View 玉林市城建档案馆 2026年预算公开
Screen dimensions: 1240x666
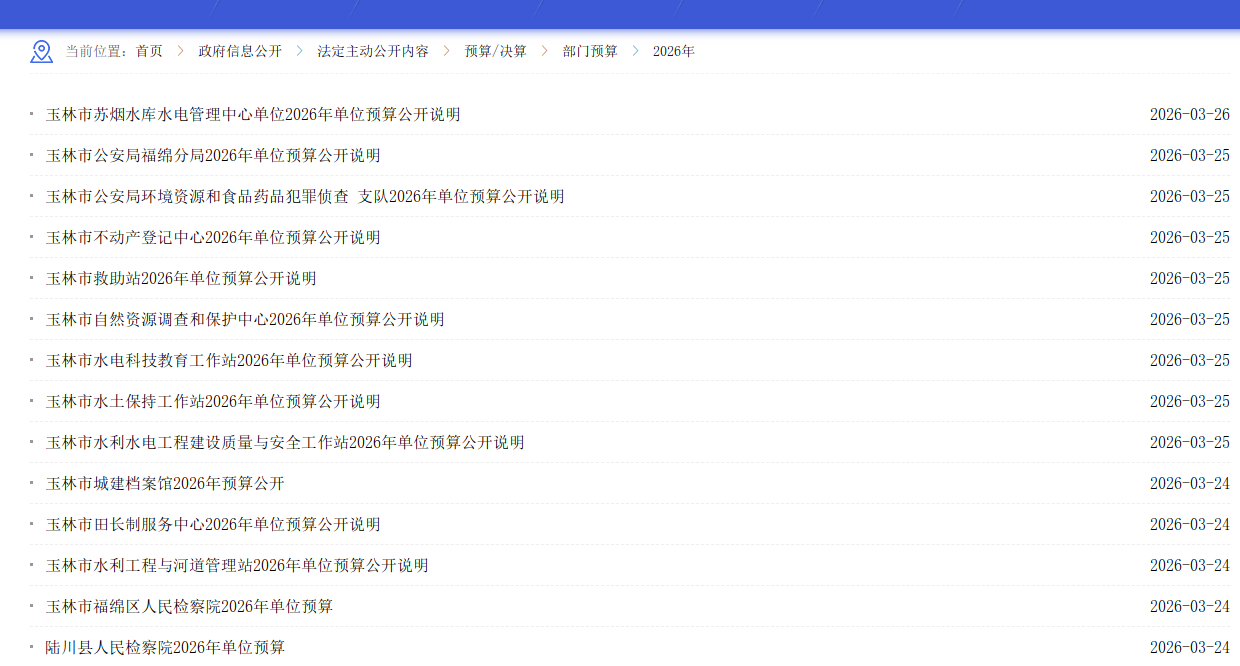click(x=165, y=484)
